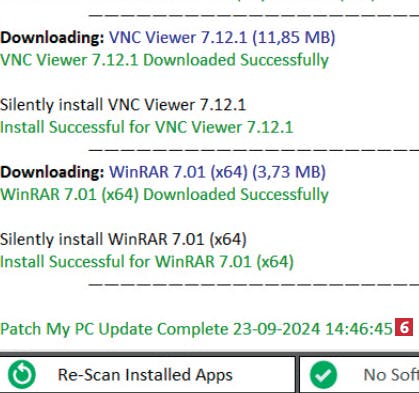The width and height of the screenshot is (419, 393).
Task: Select 'Silently install WinRAR 7.01 (x64)' line
Action: [x=123, y=240]
